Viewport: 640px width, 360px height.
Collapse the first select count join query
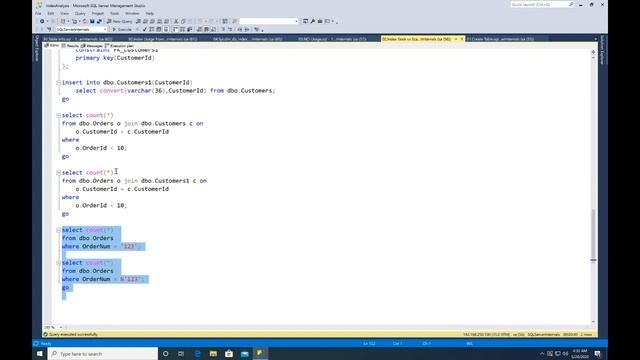(x=58, y=116)
